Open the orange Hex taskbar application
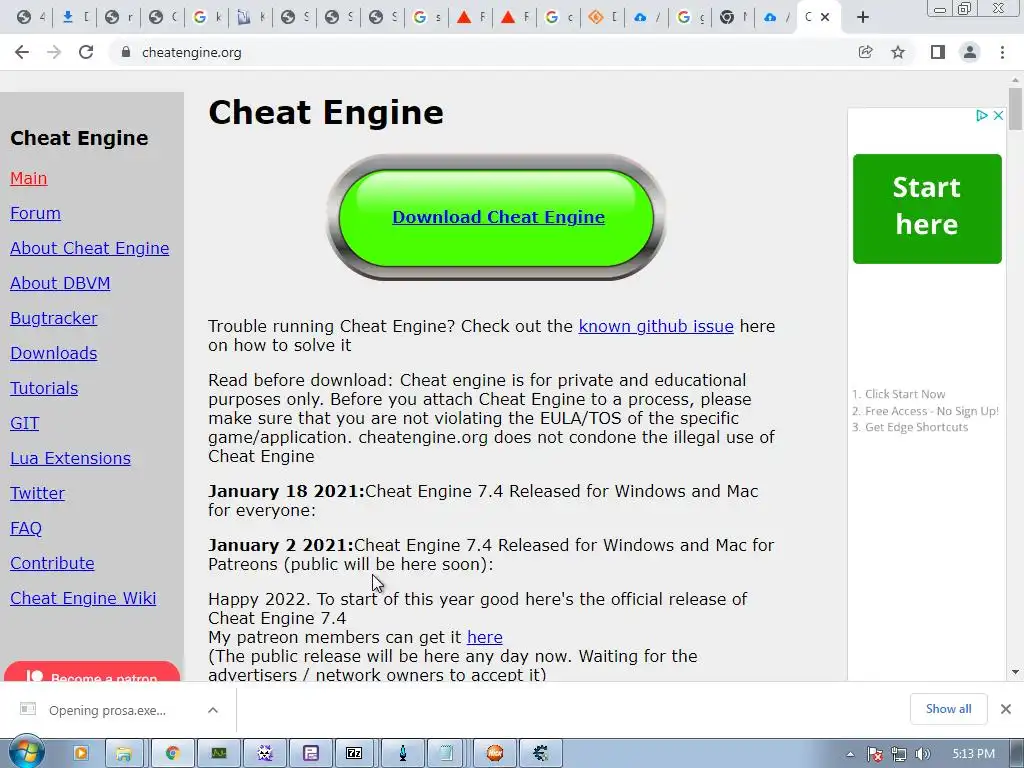1024x768 pixels. pyautogui.click(x=495, y=754)
